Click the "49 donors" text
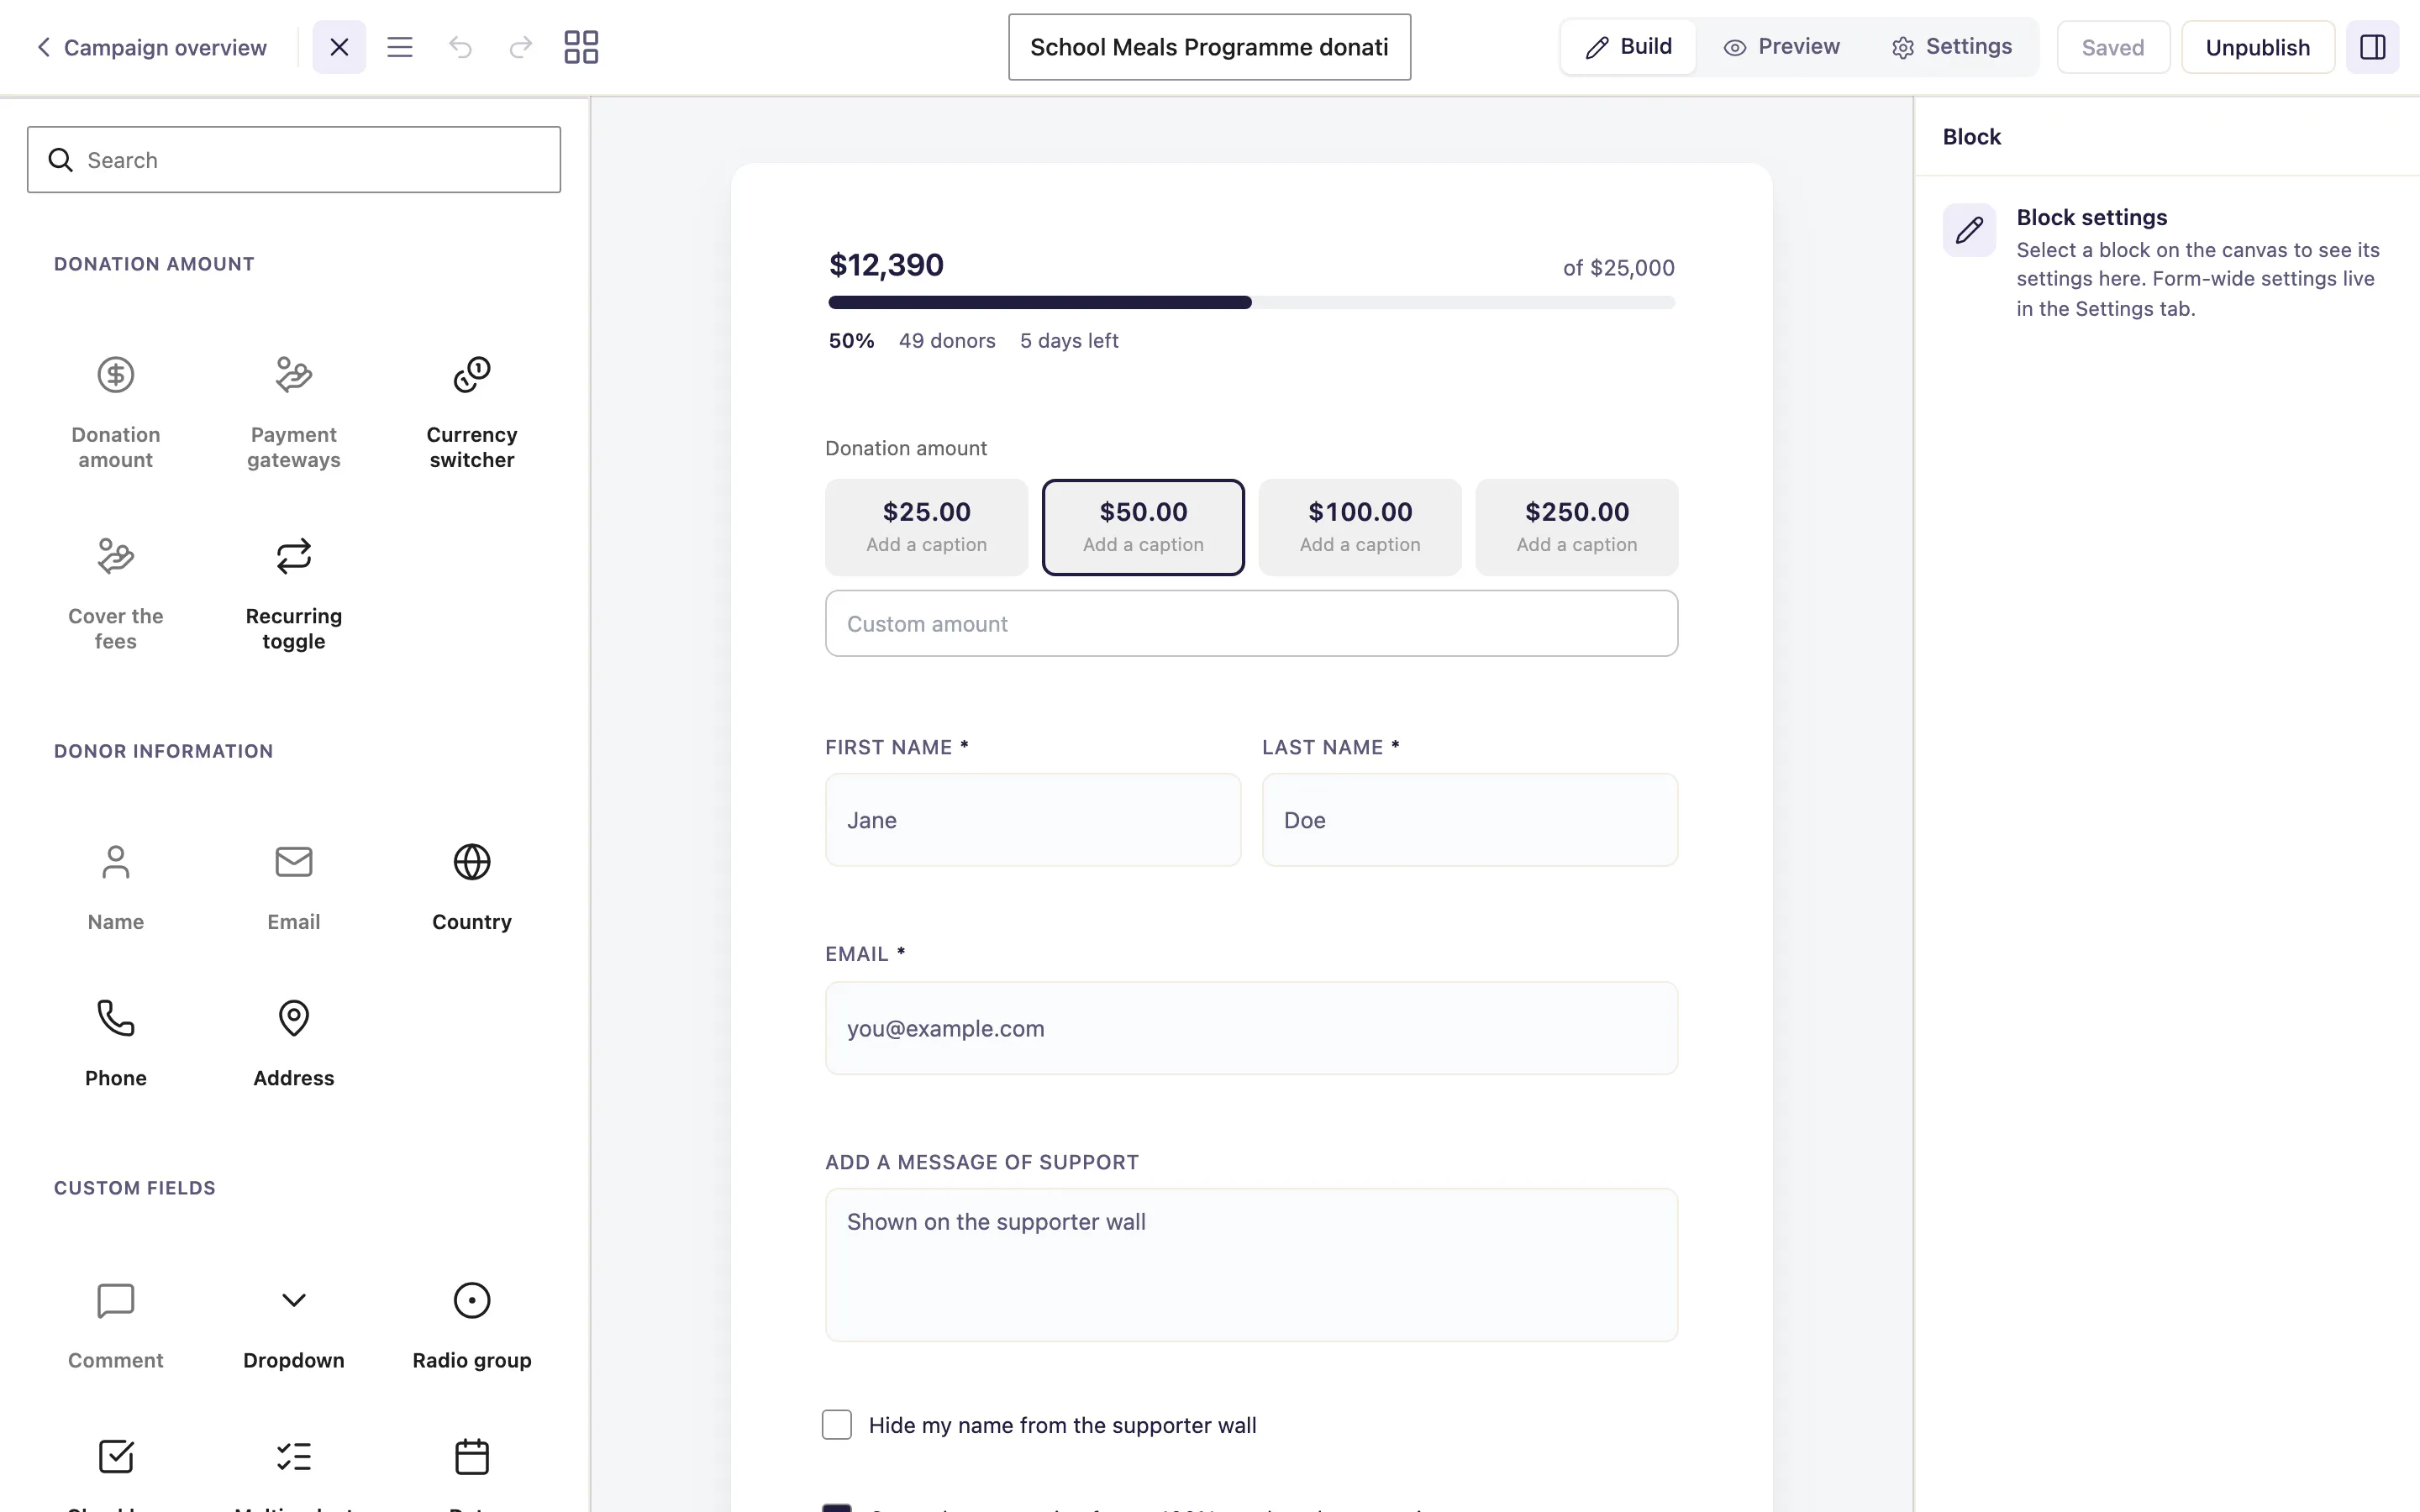The width and height of the screenshot is (2420, 1512). tap(947, 341)
